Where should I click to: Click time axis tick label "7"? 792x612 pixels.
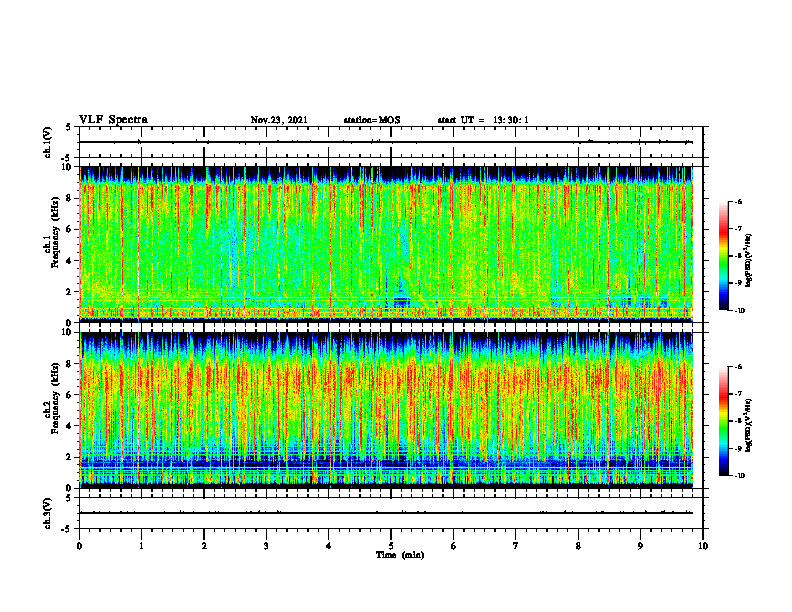[516, 546]
